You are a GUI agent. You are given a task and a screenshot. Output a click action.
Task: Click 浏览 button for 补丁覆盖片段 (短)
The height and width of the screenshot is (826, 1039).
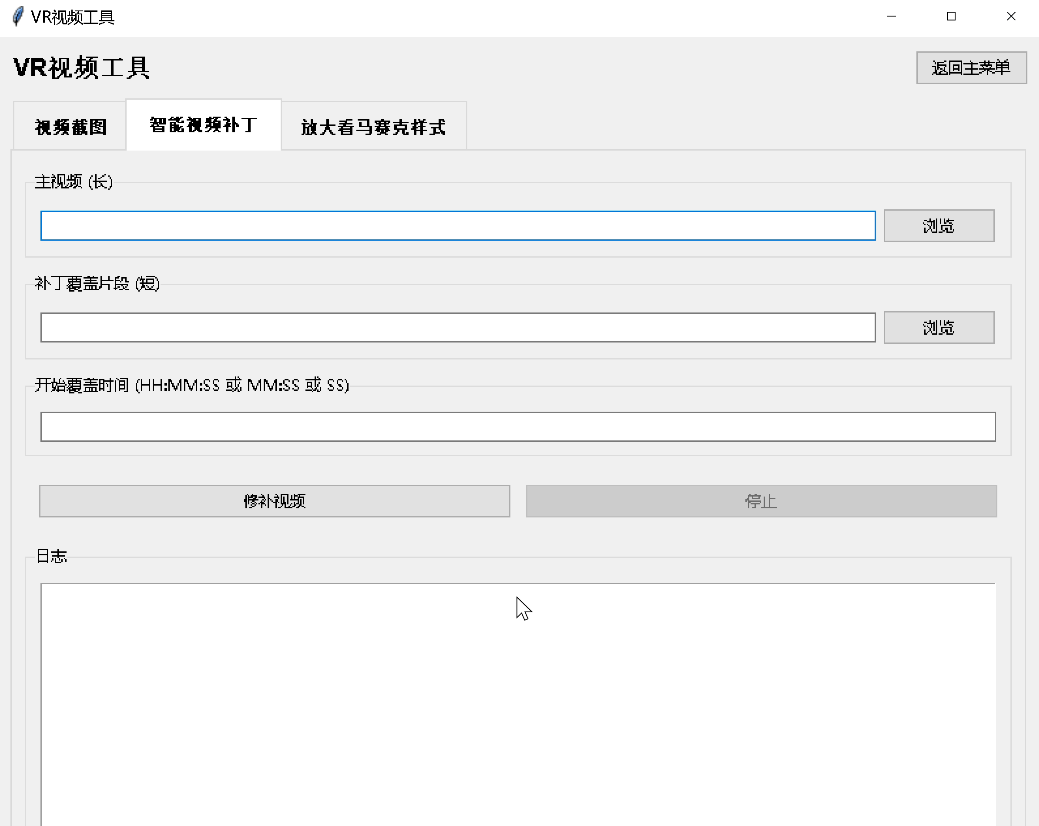[939, 328]
